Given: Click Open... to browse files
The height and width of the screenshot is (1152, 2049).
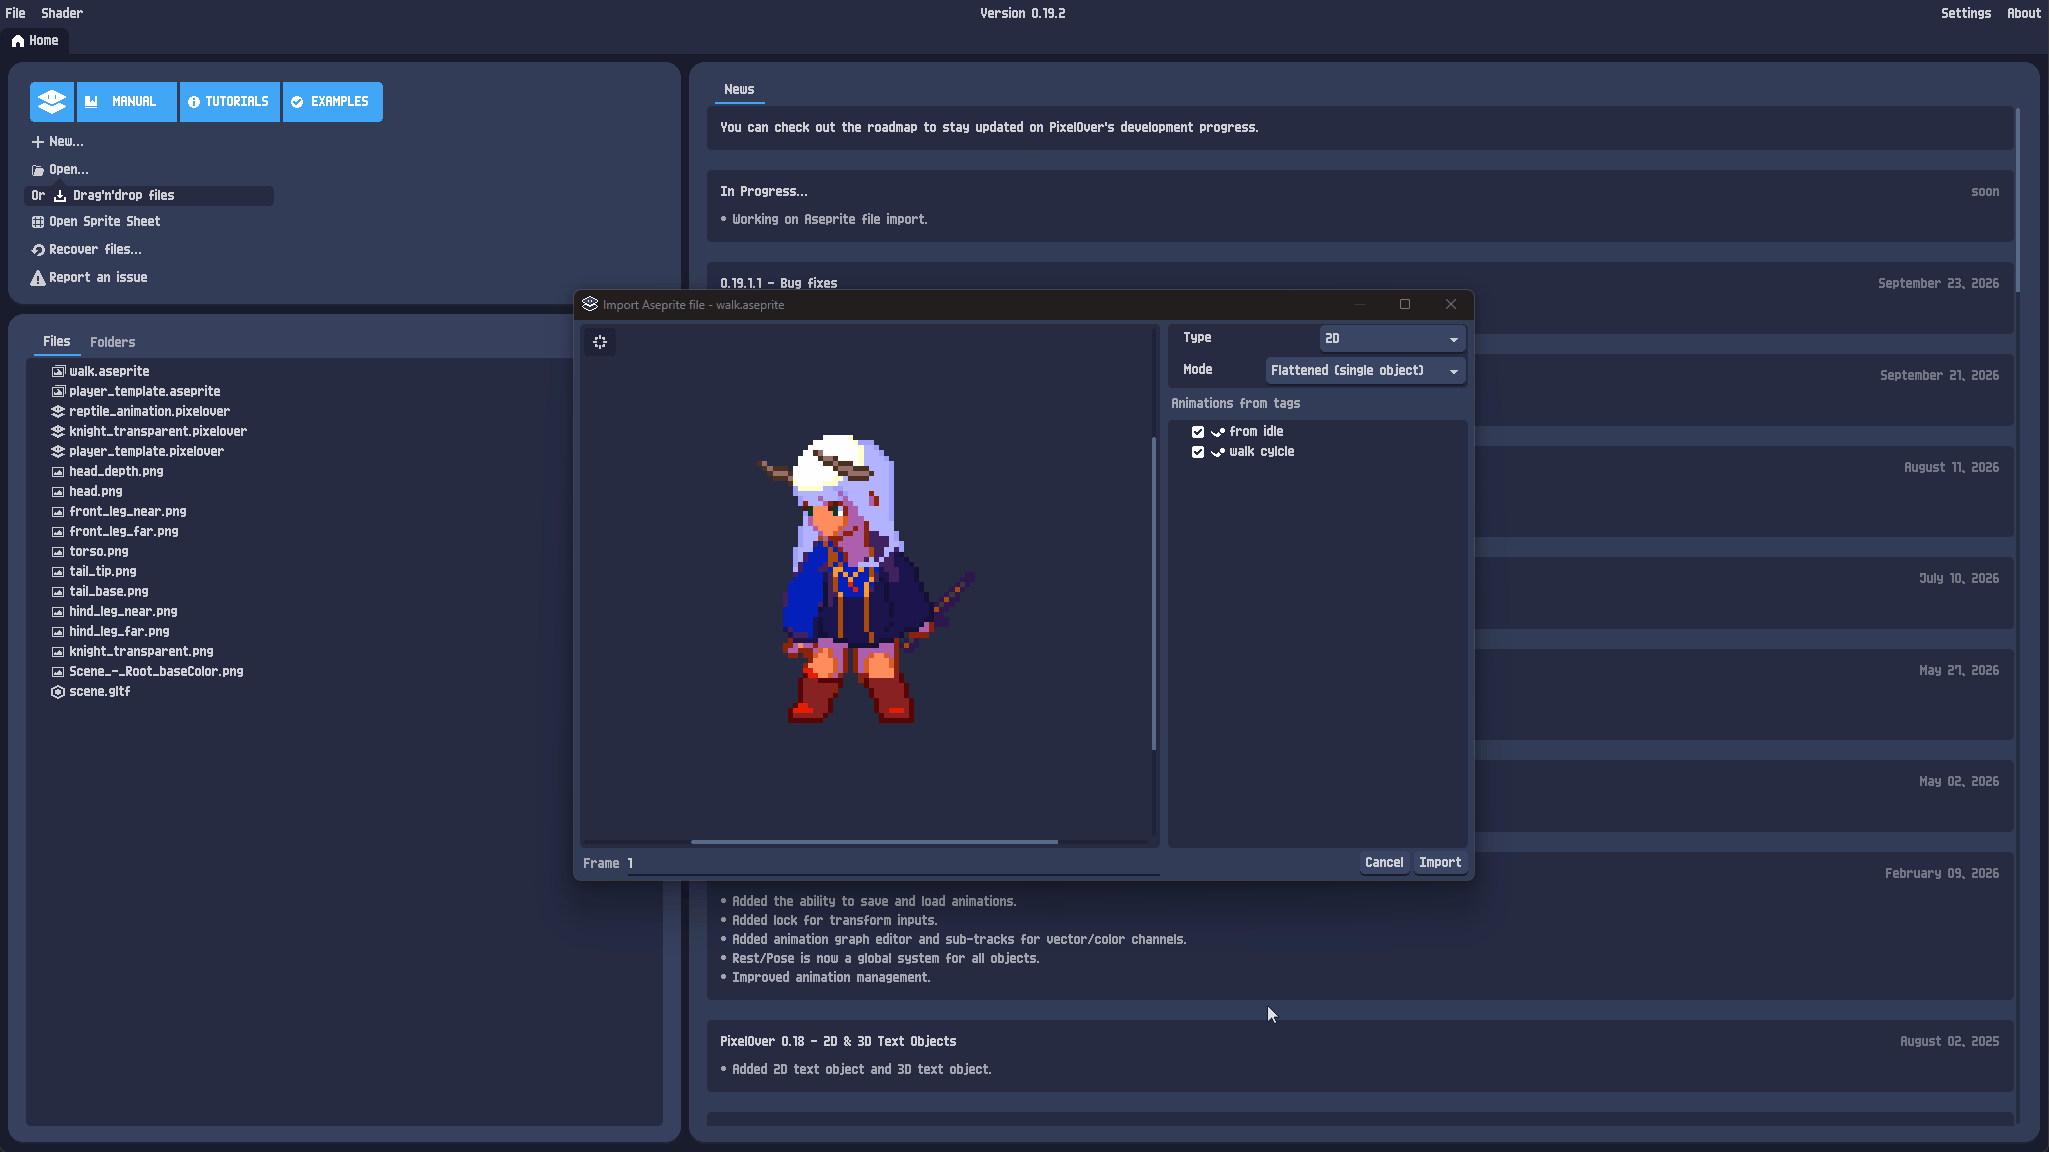Looking at the screenshot, I should click(60, 170).
